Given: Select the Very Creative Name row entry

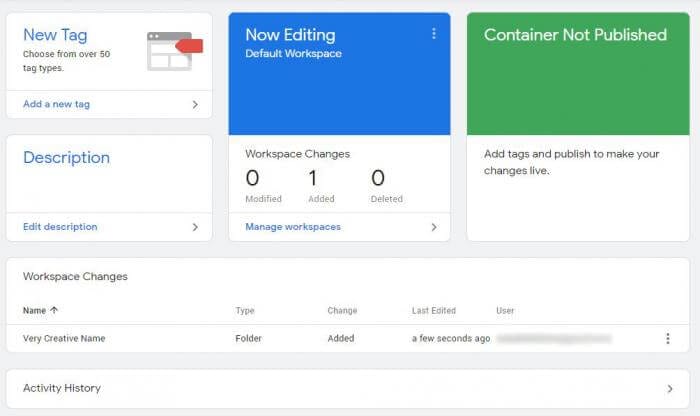Looking at the screenshot, I should coord(64,338).
